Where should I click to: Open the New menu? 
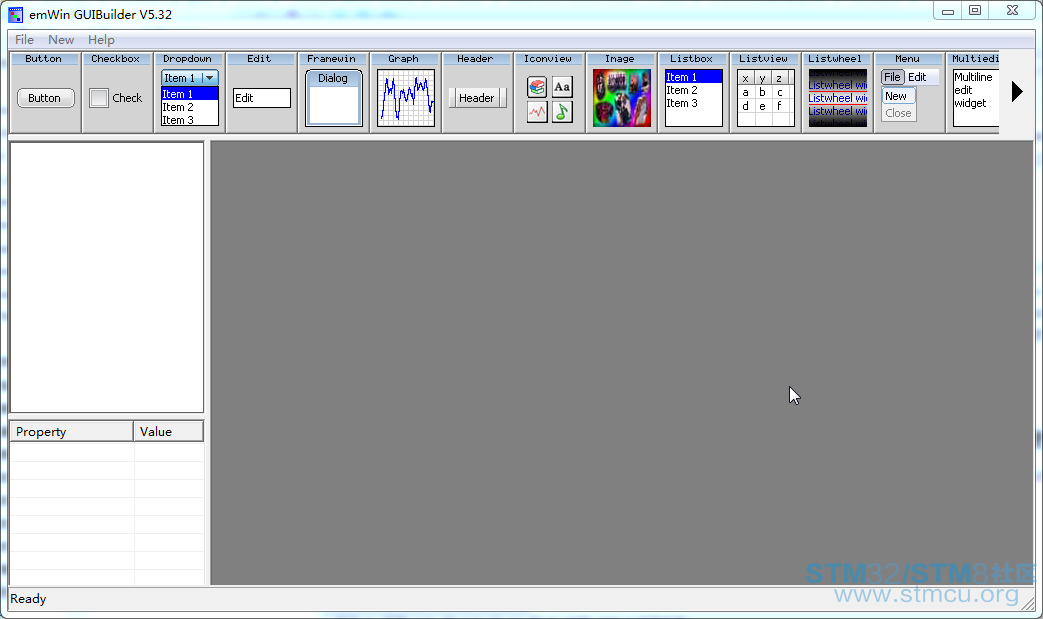[61, 40]
